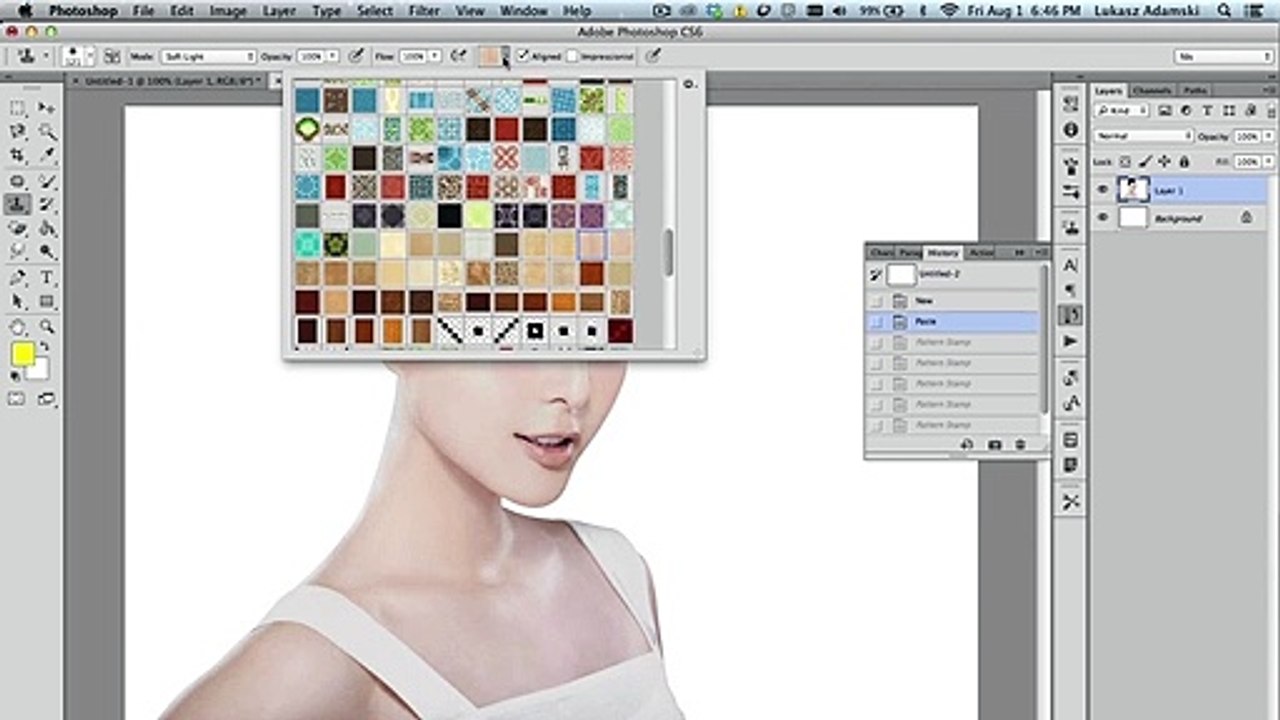Select the Background layer row

(1178, 217)
